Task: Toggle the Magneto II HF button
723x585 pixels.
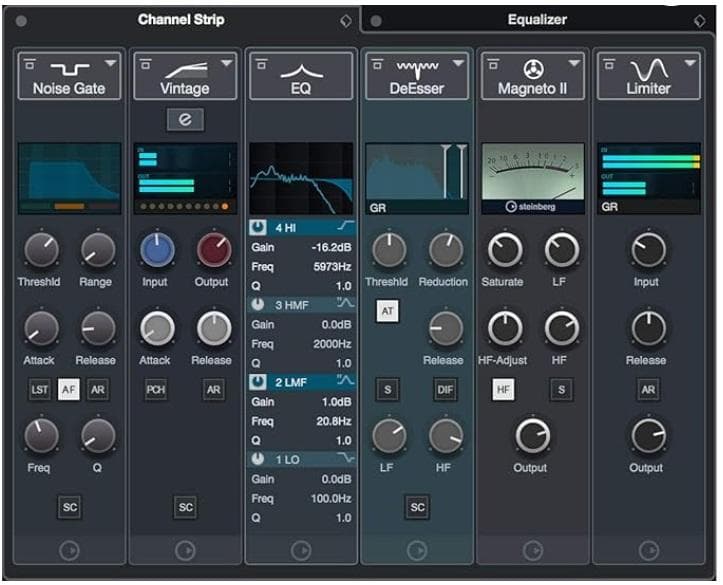Action: [503, 390]
